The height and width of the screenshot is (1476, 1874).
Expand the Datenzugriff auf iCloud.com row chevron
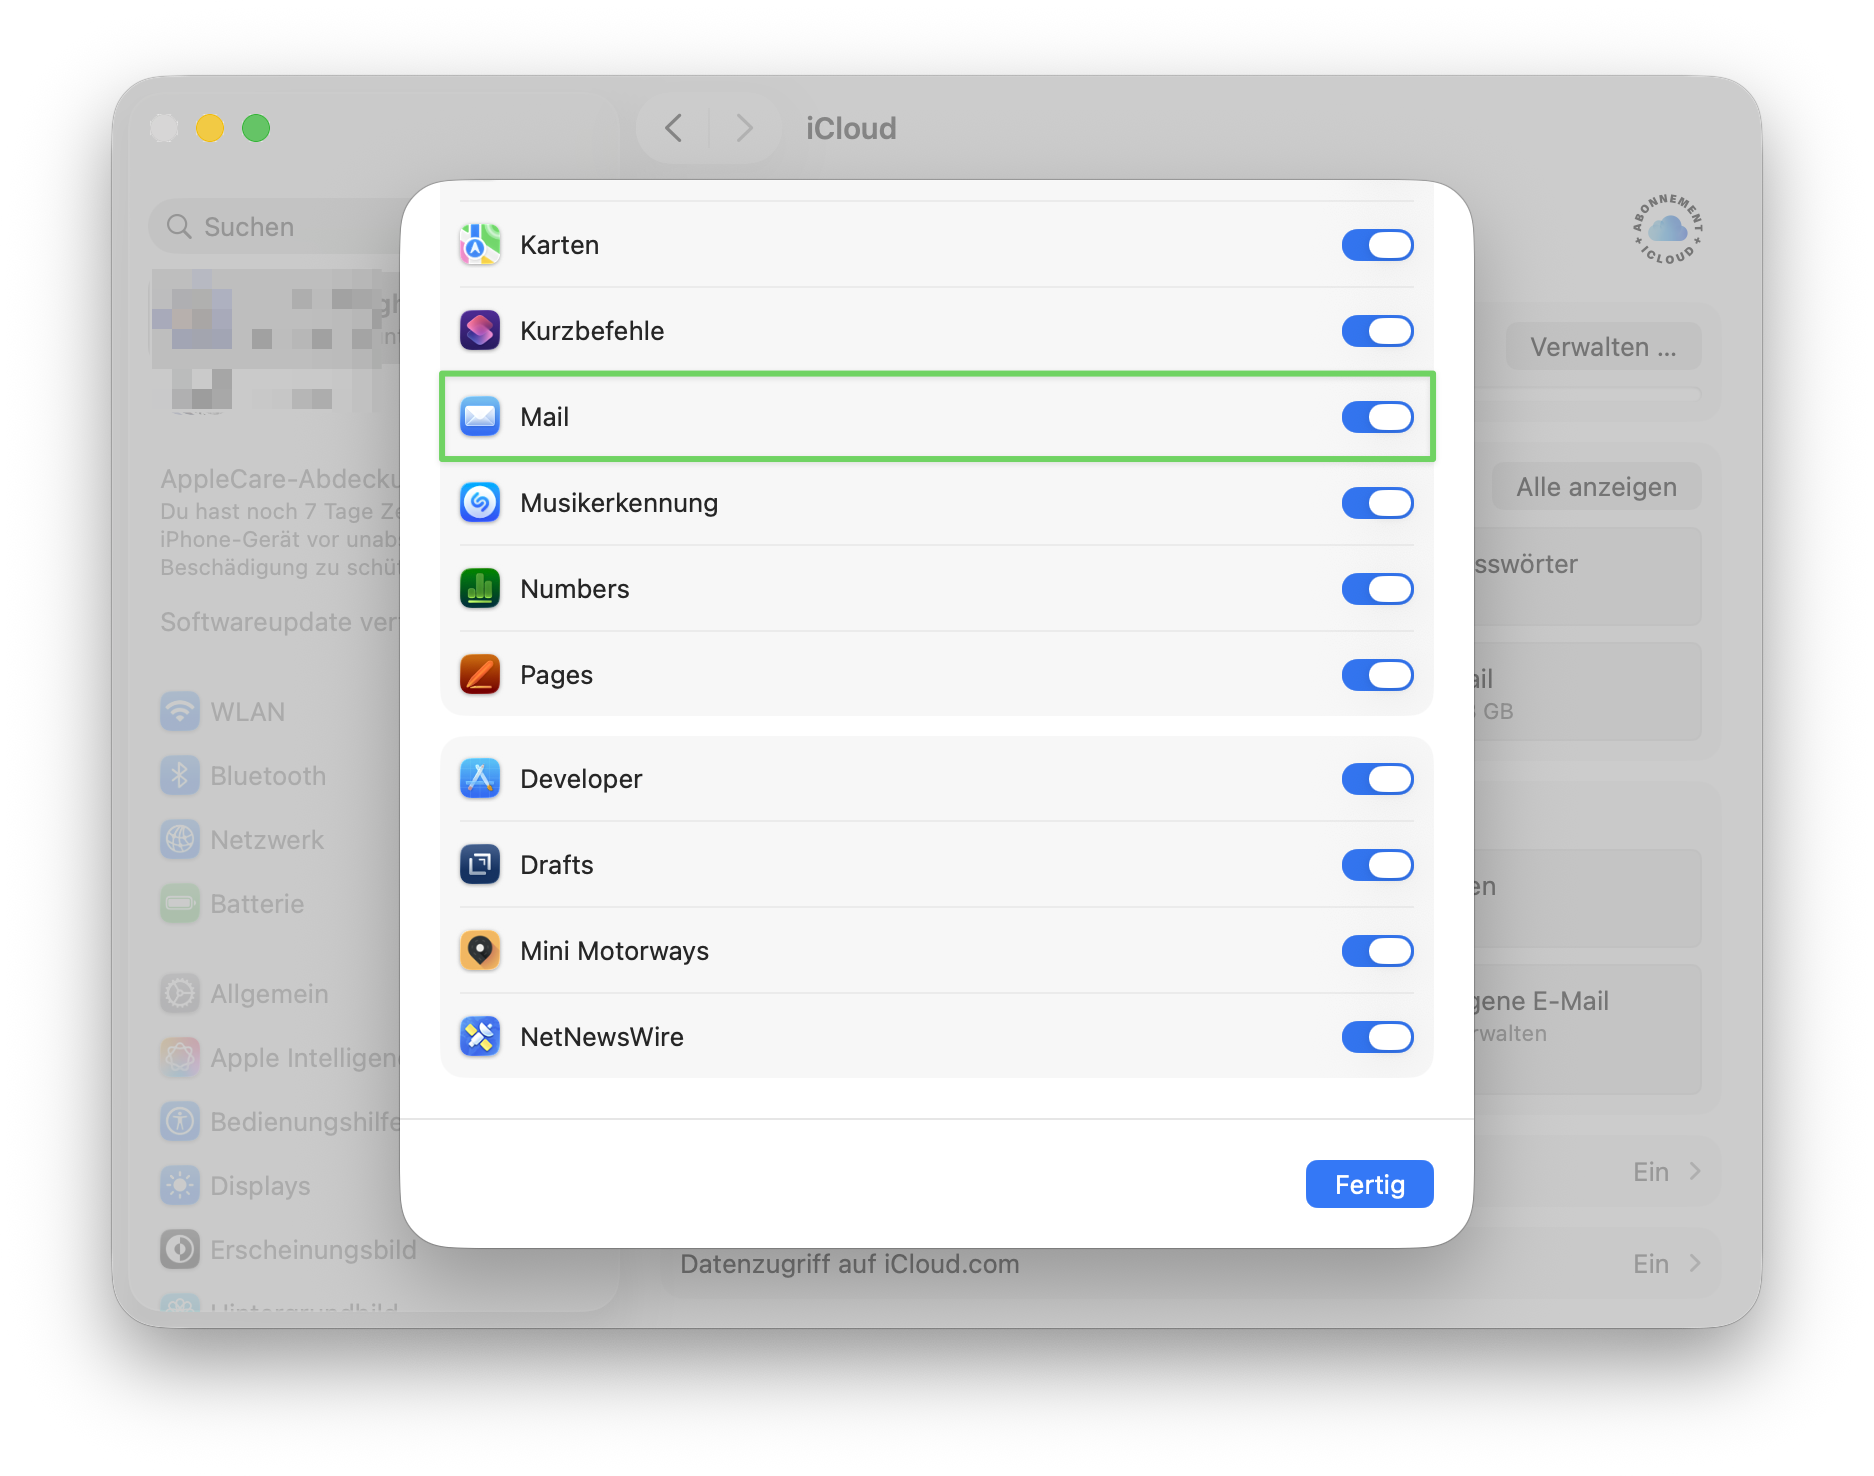(1695, 1264)
